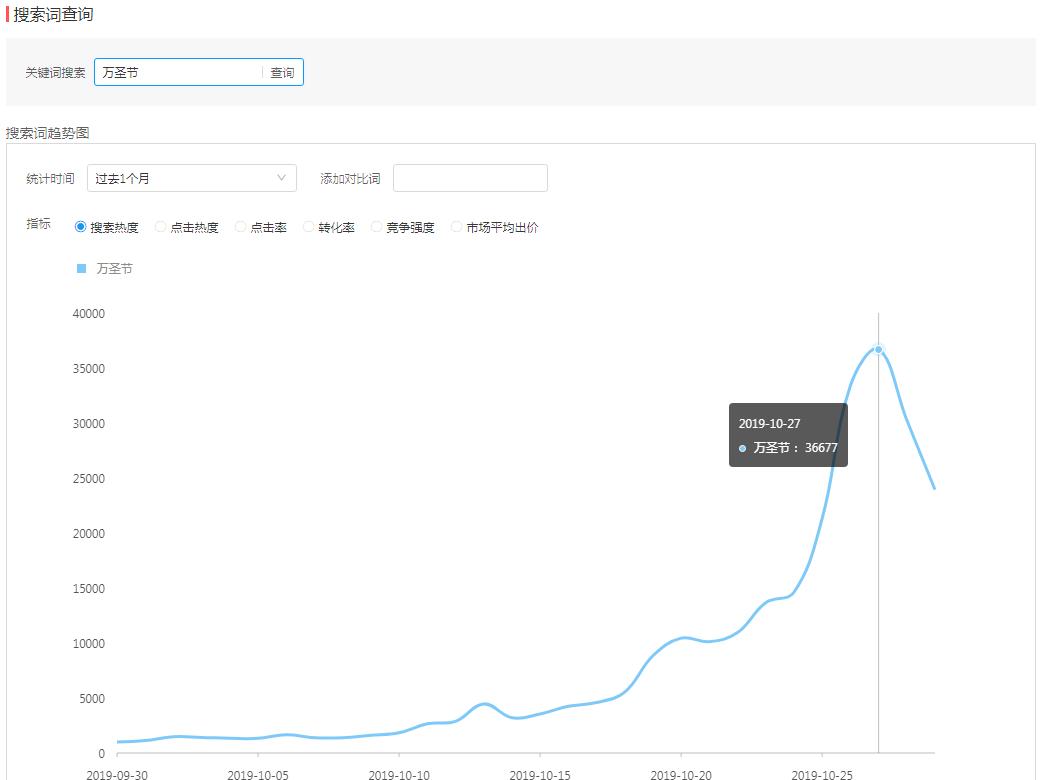The image size is (1044, 780).
Task: Click the 2019-10-20 x-axis label
Action: (x=681, y=775)
